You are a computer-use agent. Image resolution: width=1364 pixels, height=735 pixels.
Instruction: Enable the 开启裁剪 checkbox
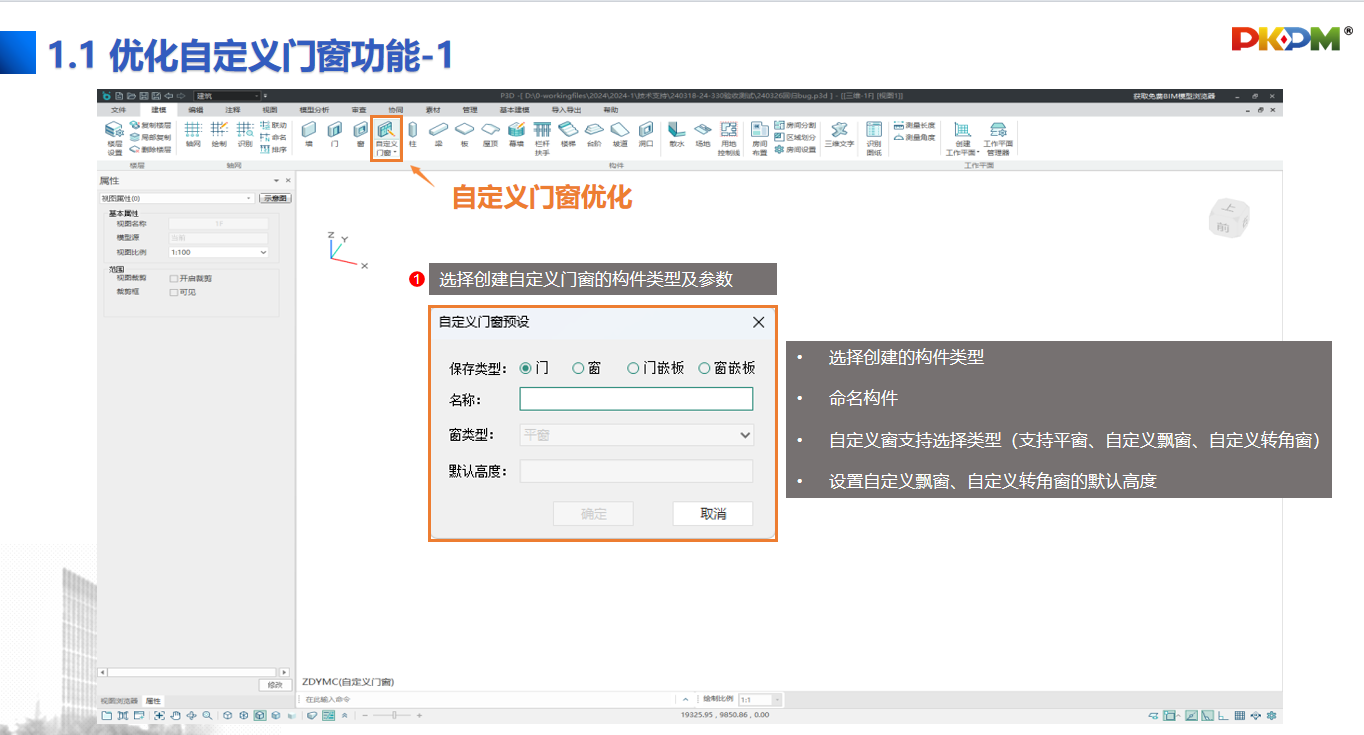pyautogui.click(x=174, y=278)
